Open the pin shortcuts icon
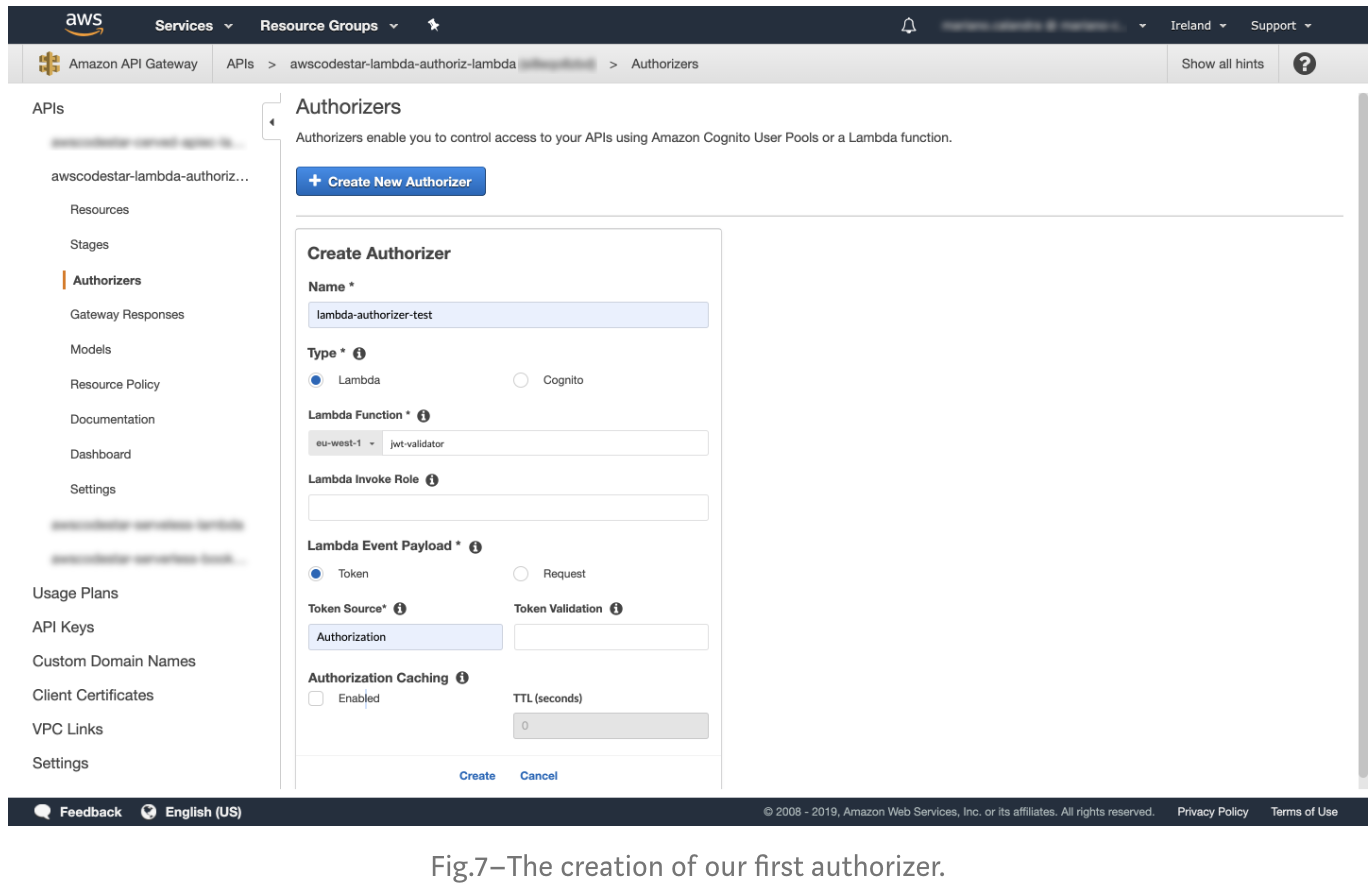The image size is (1372, 894). point(433,25)
